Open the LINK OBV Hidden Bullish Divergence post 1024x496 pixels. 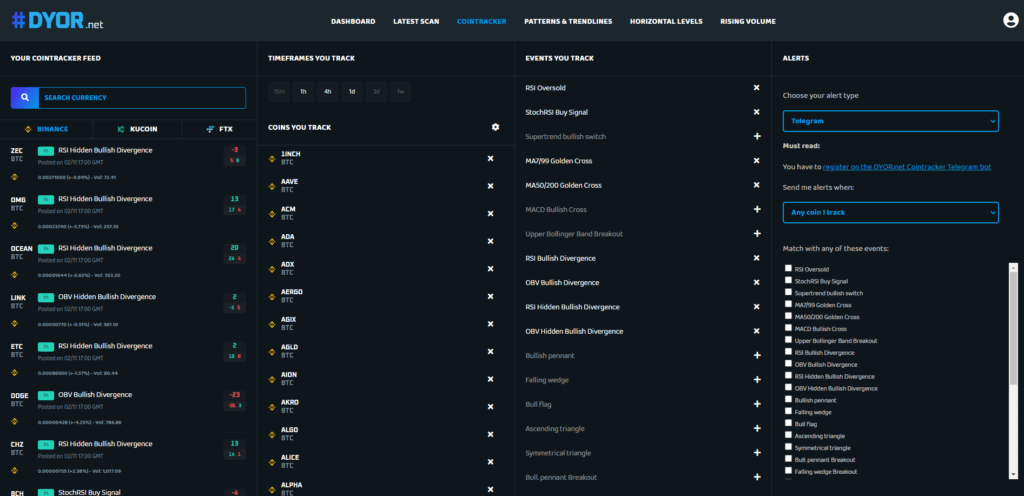pyautogui.click(x=107, y=296)
